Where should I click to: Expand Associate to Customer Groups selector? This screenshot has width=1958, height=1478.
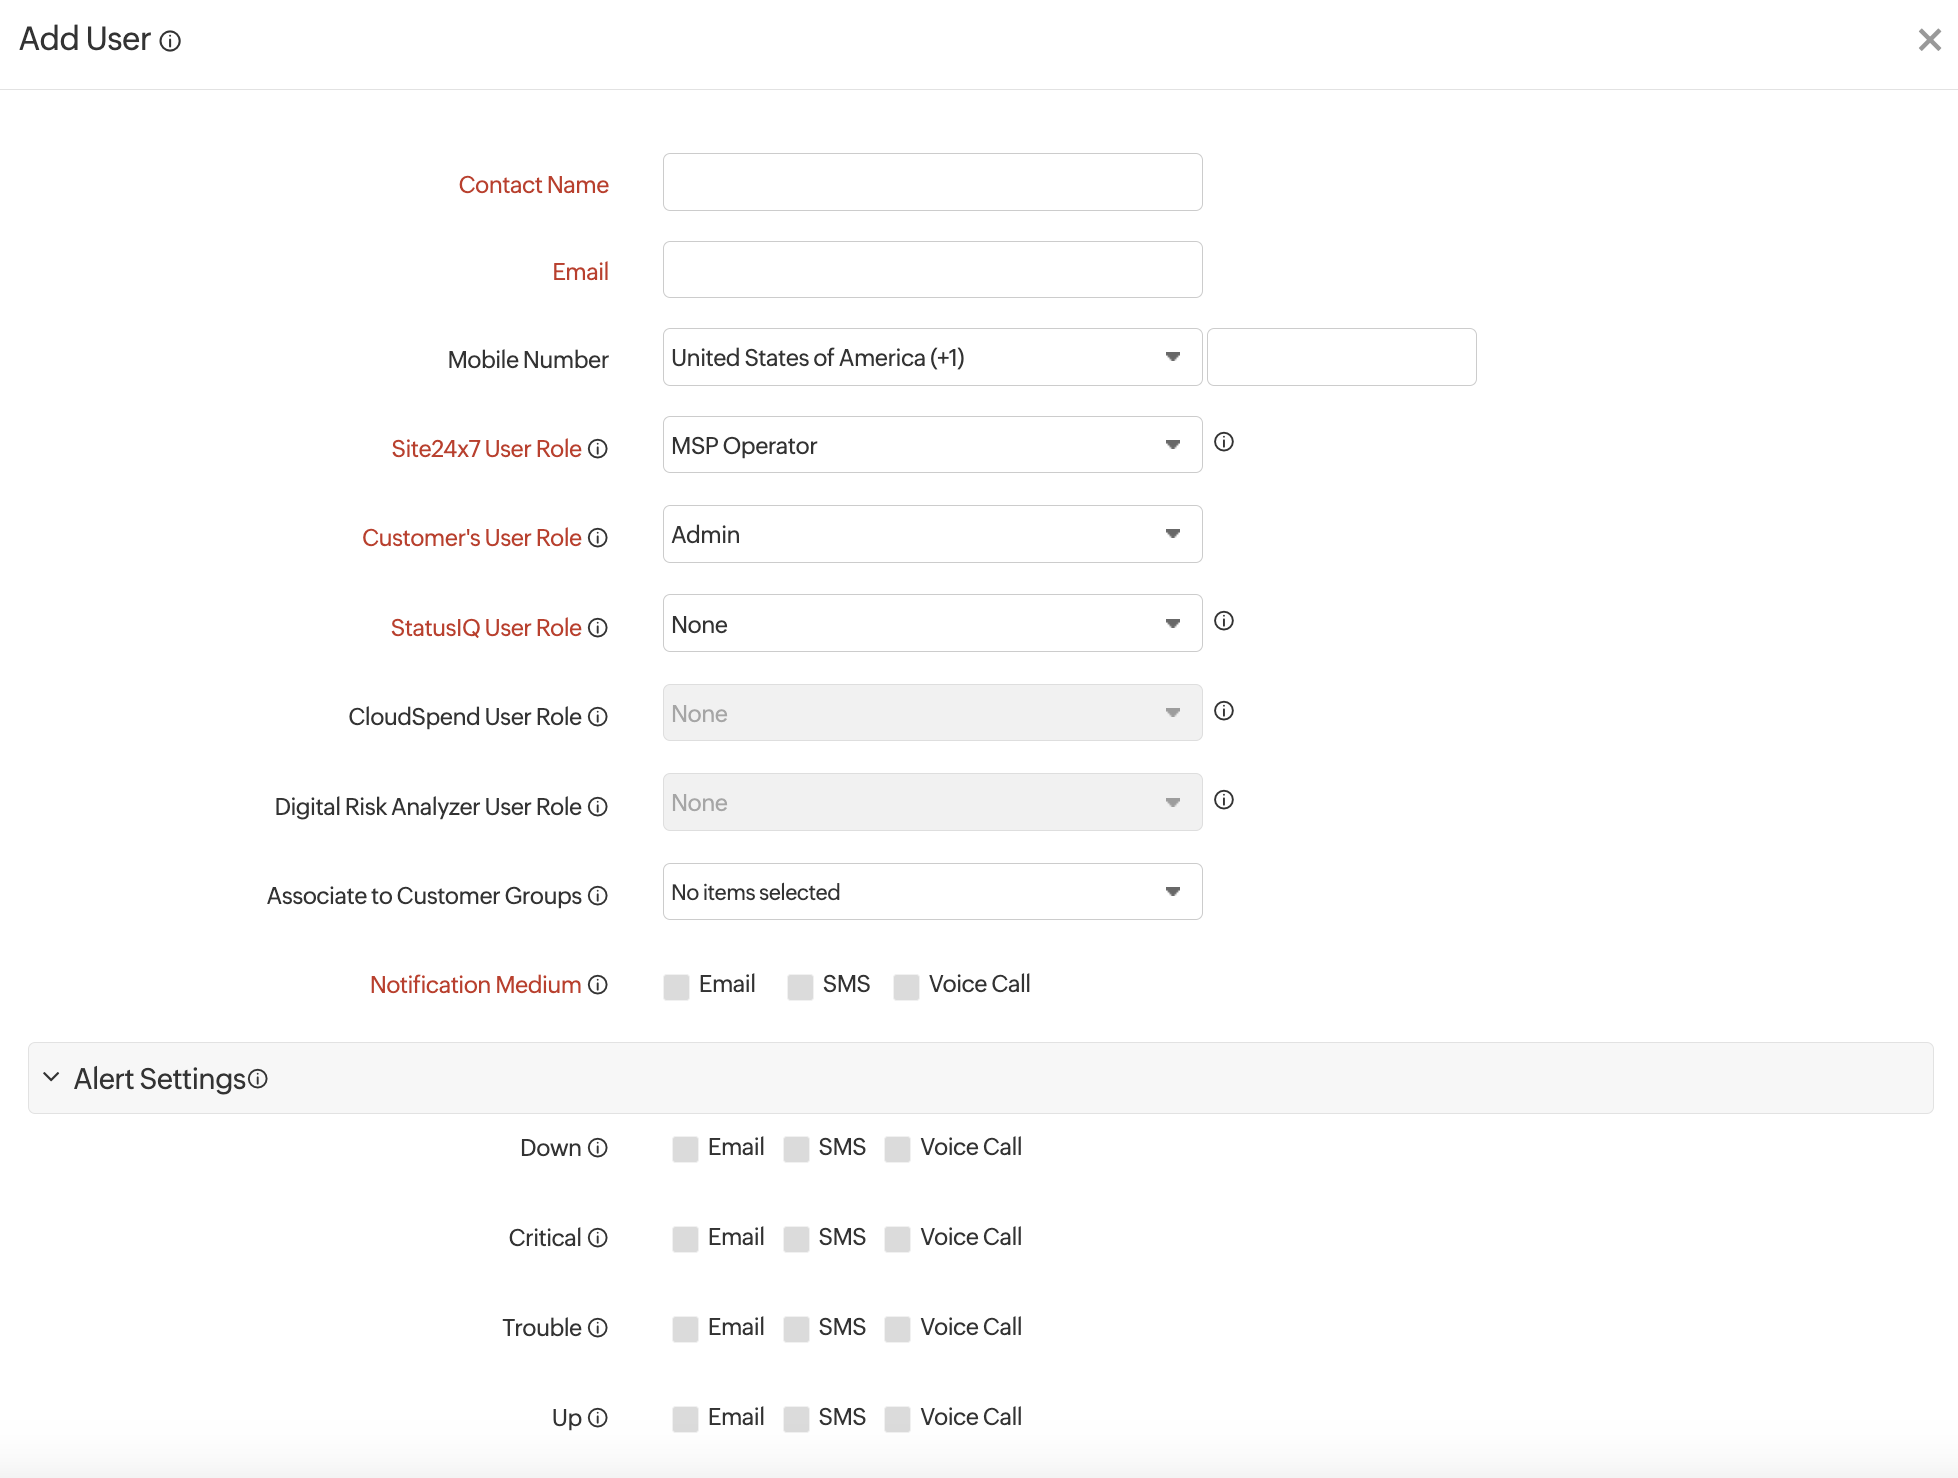[x=932, y=892]
